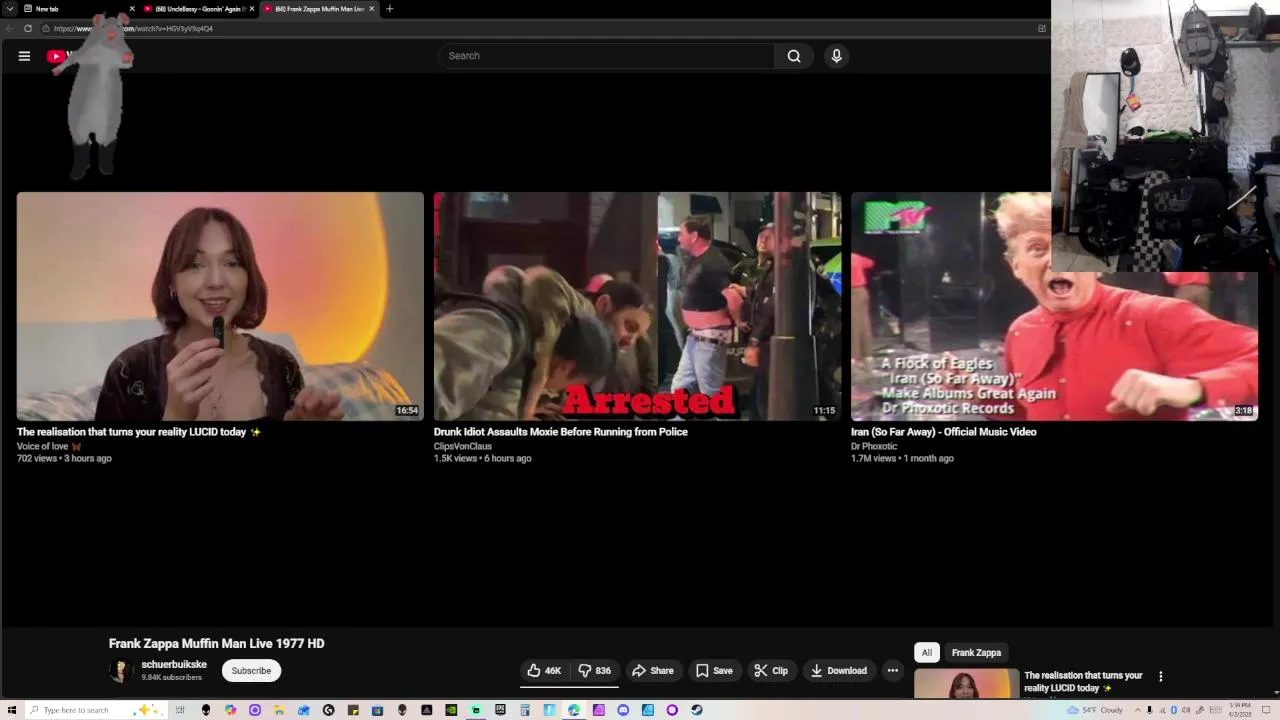Open the clock and date flyout
The image size is (1280, 720).
[x=1240, y=710]
